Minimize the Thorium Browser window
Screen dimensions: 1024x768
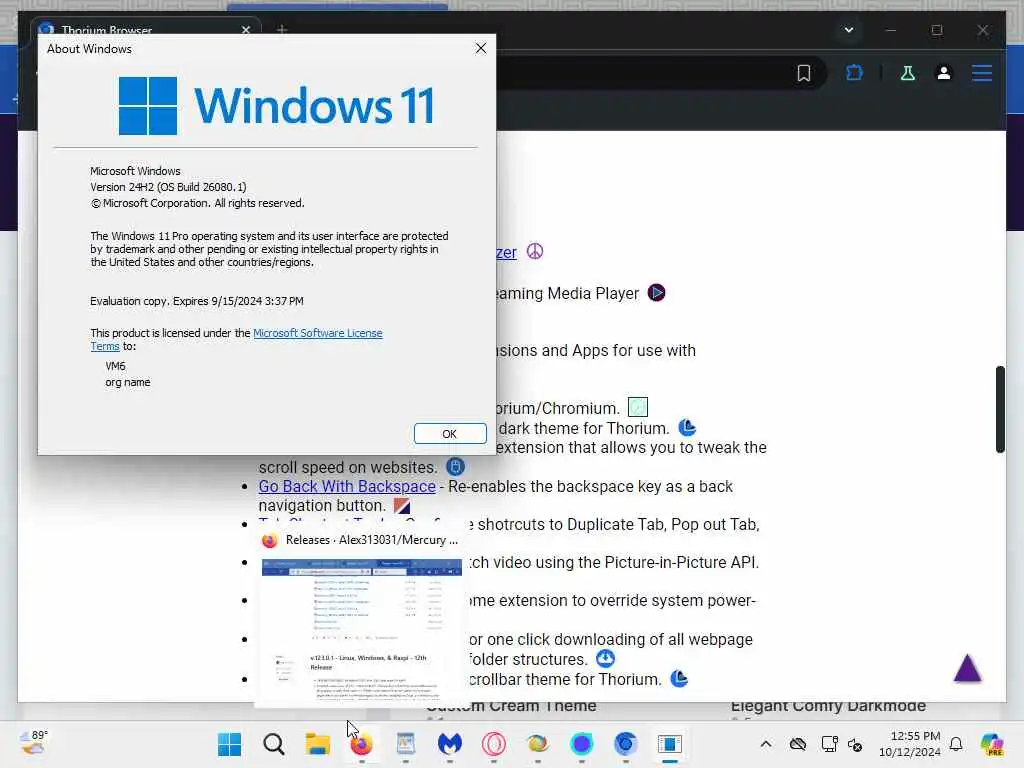tap(891, 30)
